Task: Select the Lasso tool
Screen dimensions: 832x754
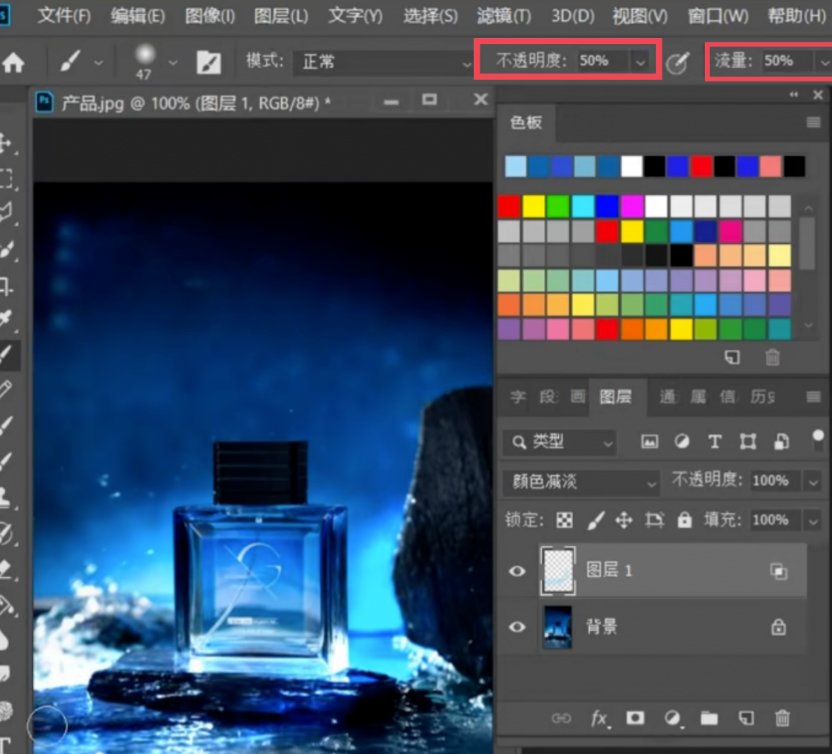Action: pos(6,213)
